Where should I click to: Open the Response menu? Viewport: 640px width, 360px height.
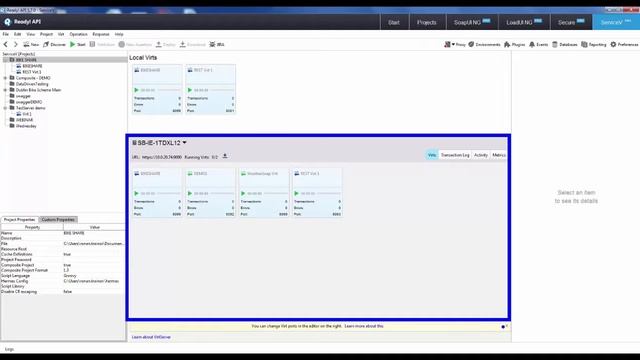pyautogui.click(x=101, y=34)
